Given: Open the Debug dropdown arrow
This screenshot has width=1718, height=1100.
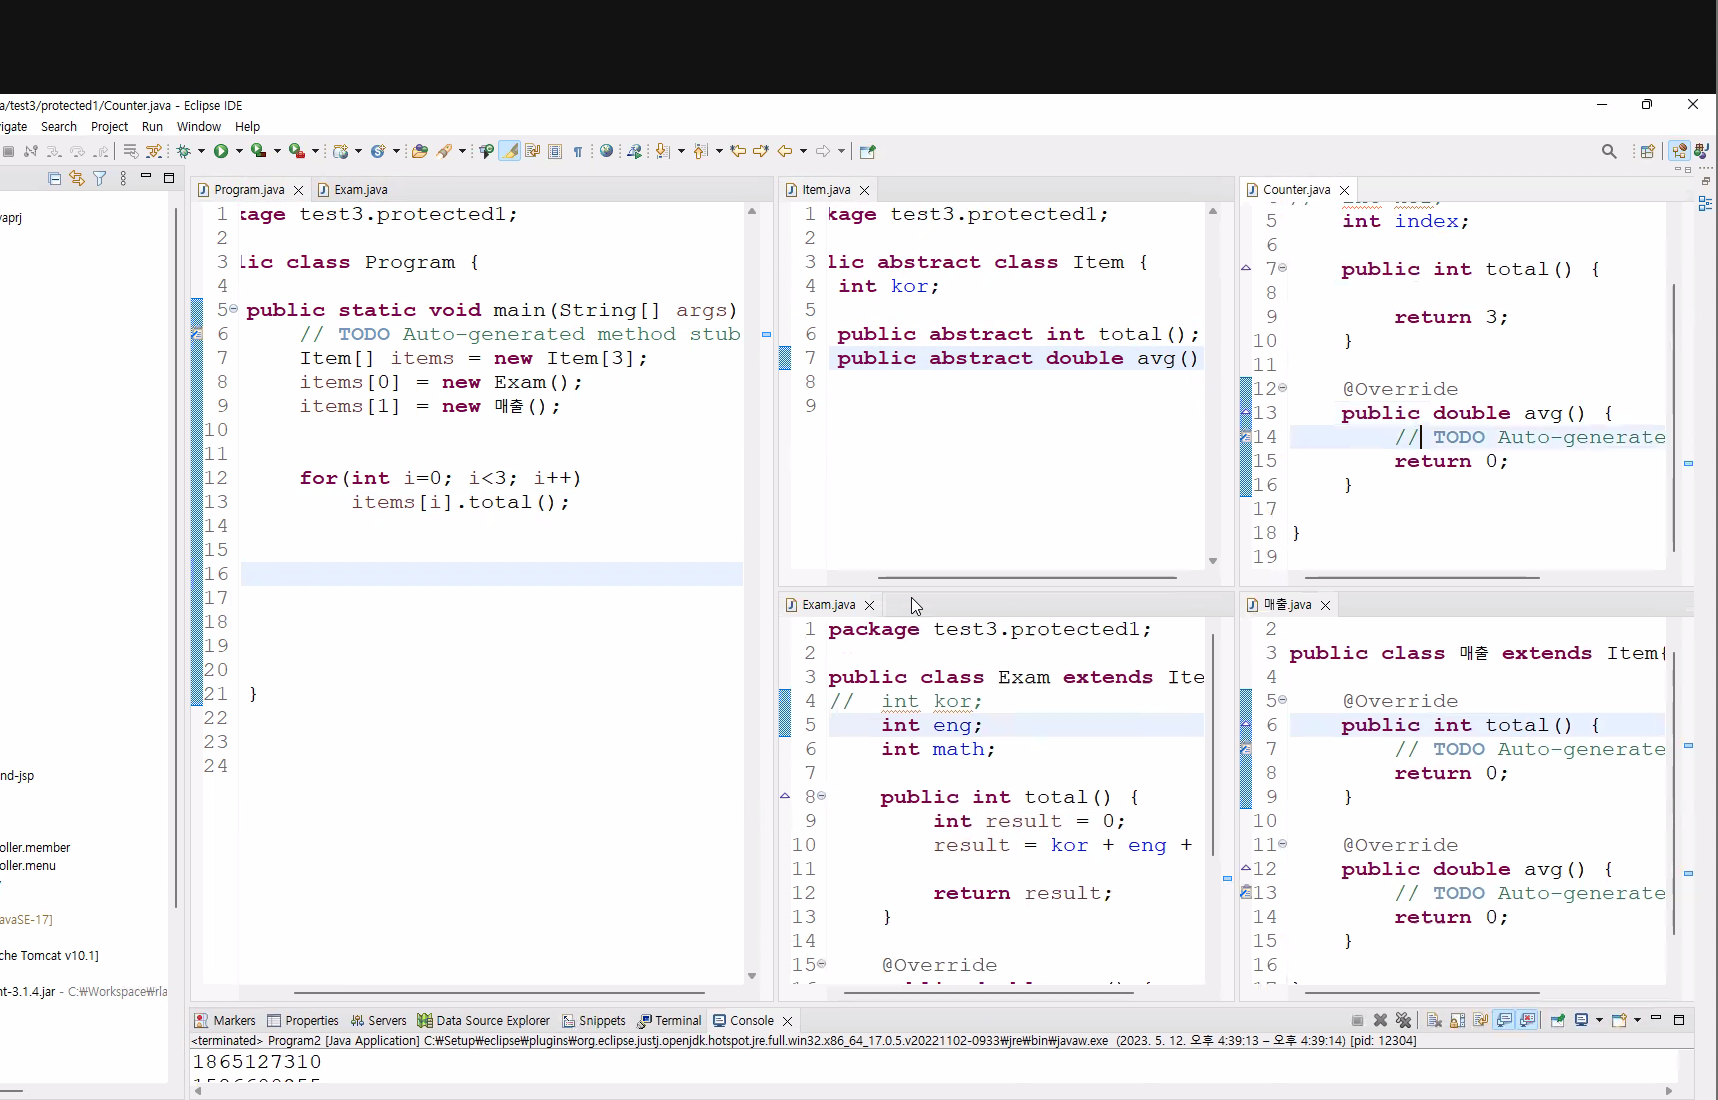Looking at the screenshot, I should (x=201, y=151).
